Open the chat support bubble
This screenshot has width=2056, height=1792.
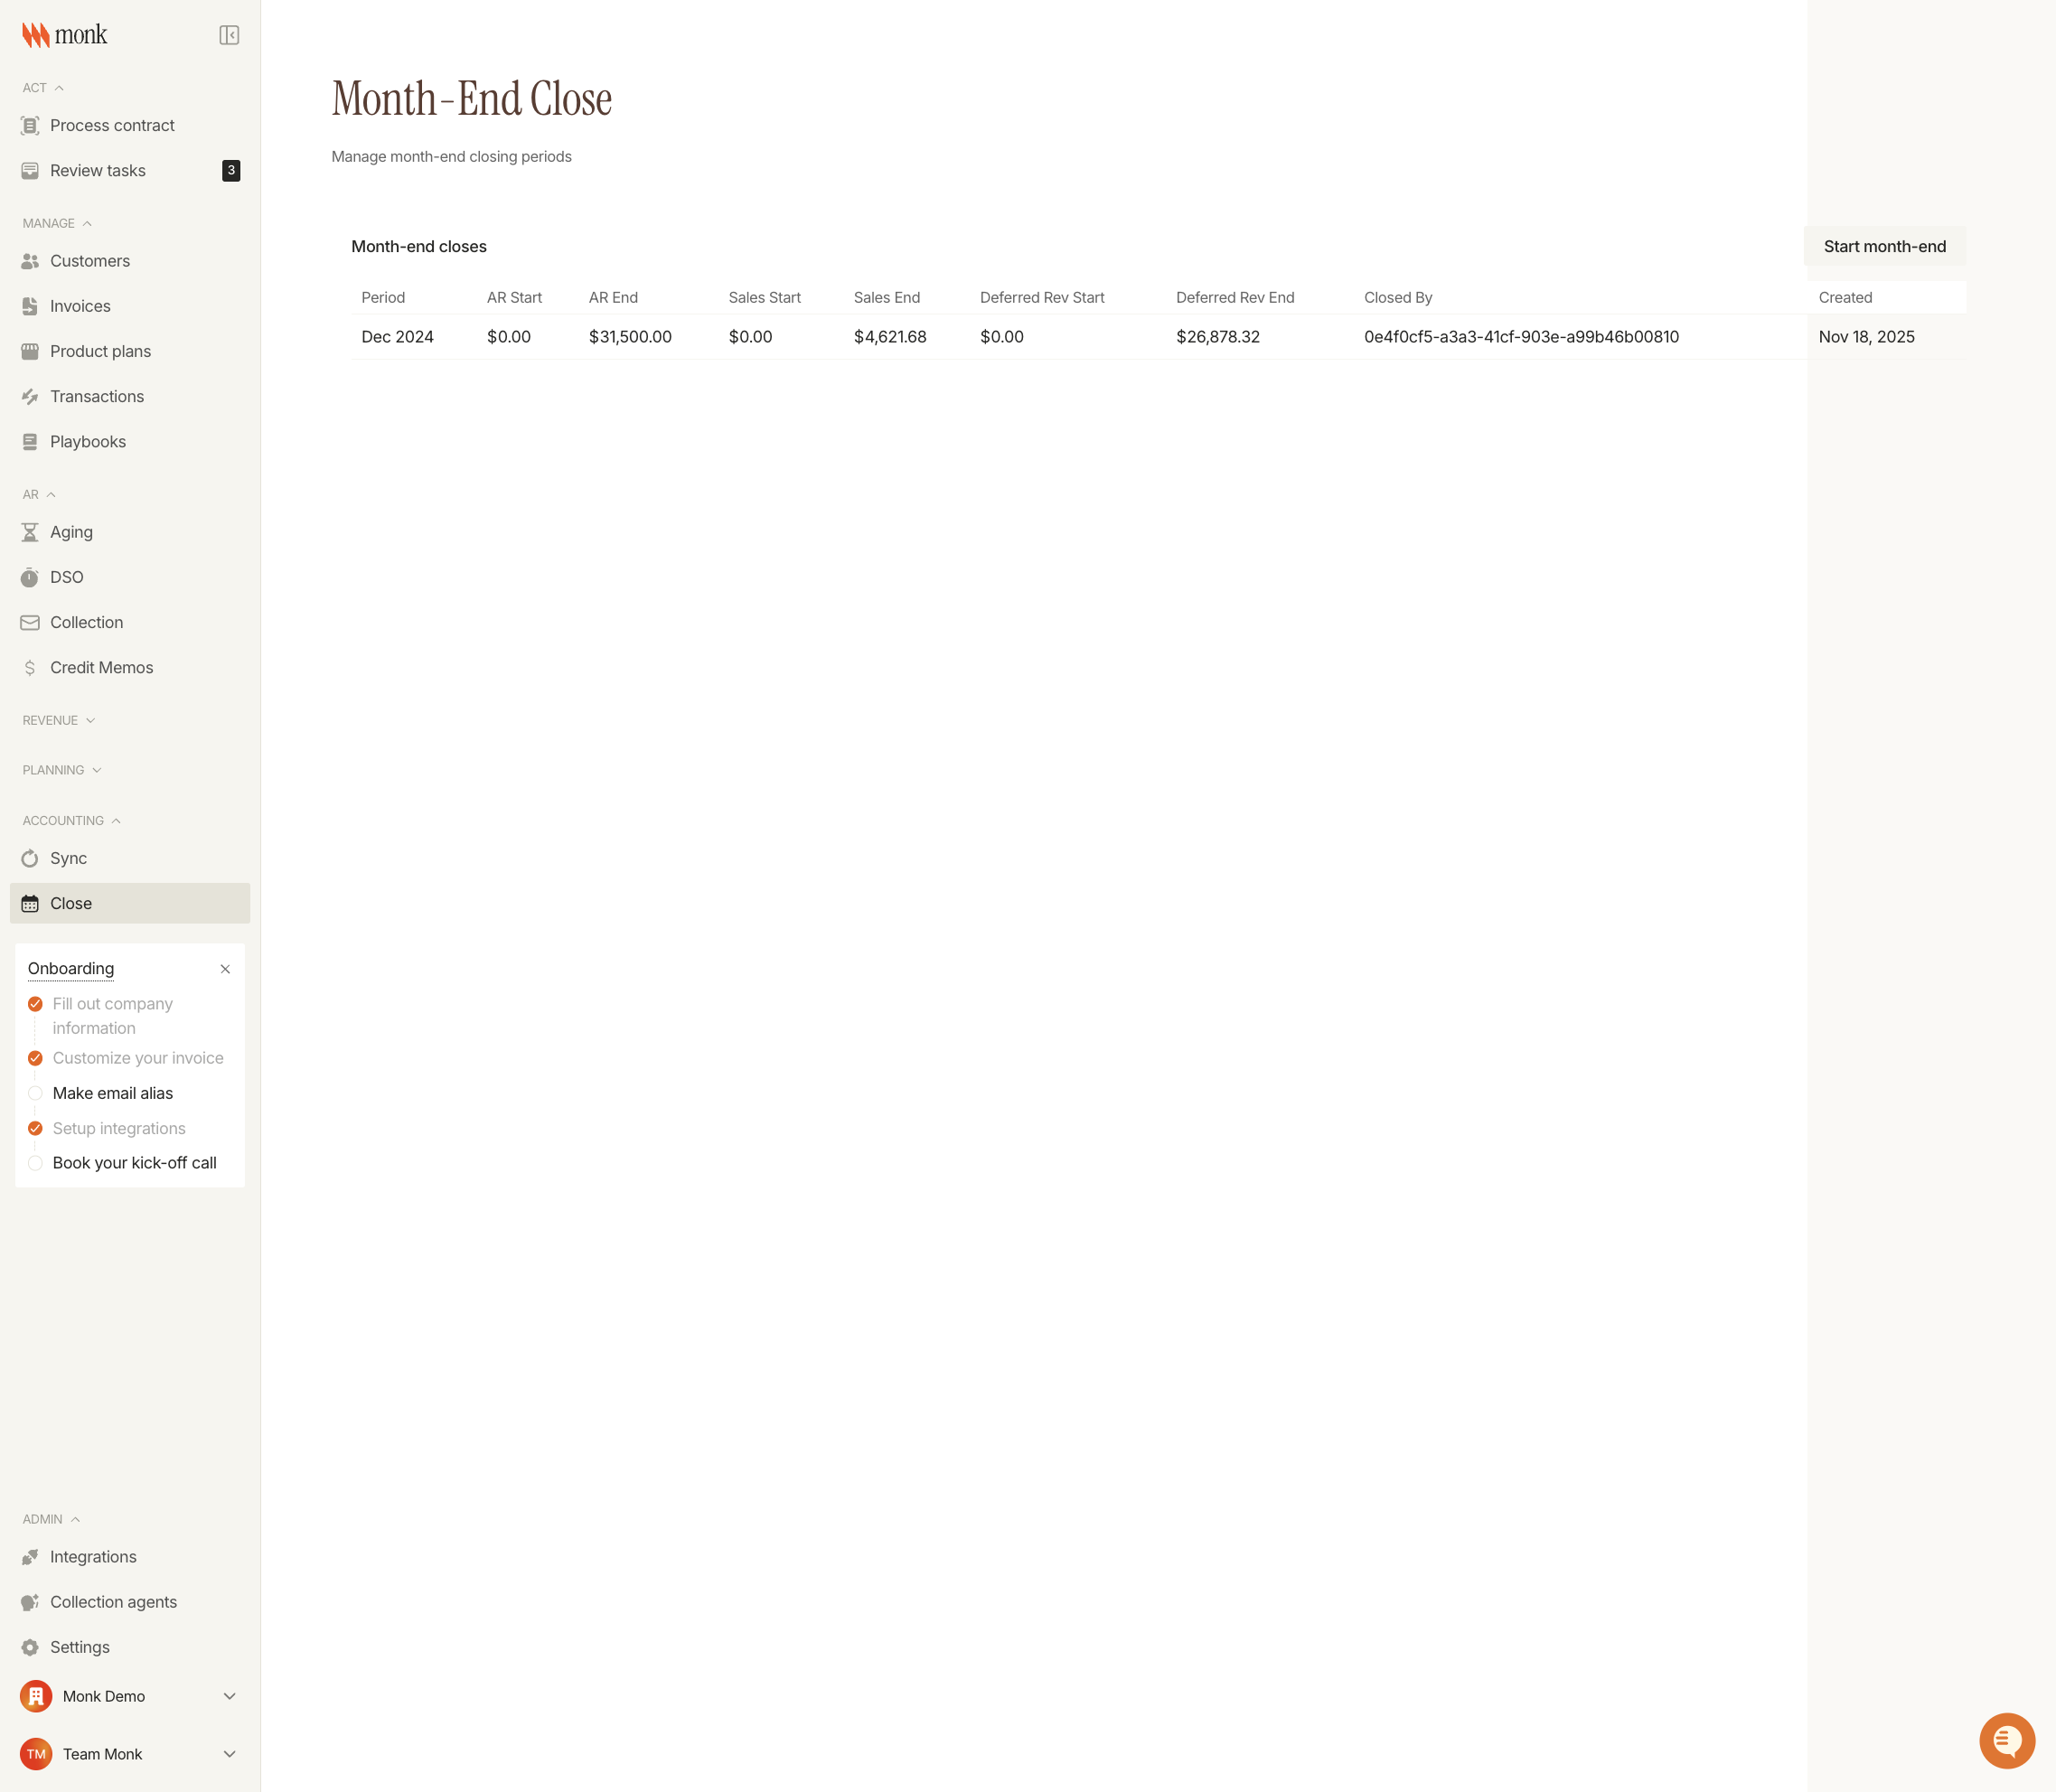point(2006,1740)
